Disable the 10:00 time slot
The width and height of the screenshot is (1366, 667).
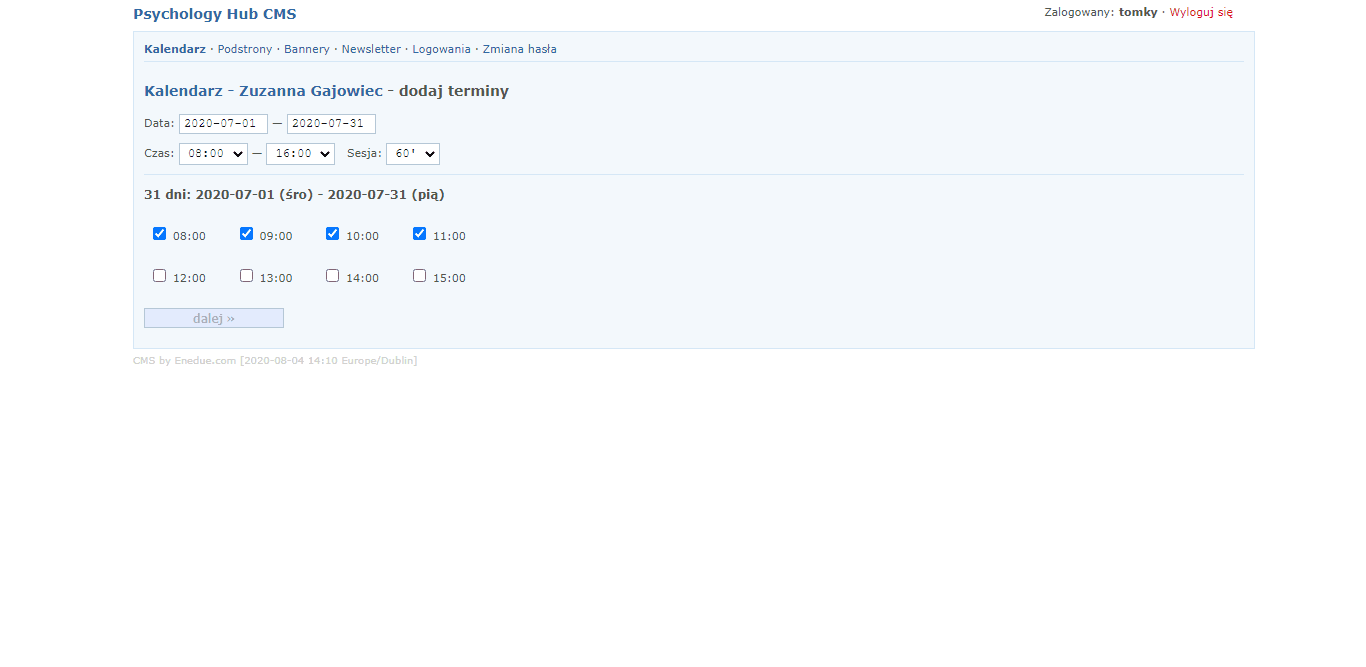333,234
